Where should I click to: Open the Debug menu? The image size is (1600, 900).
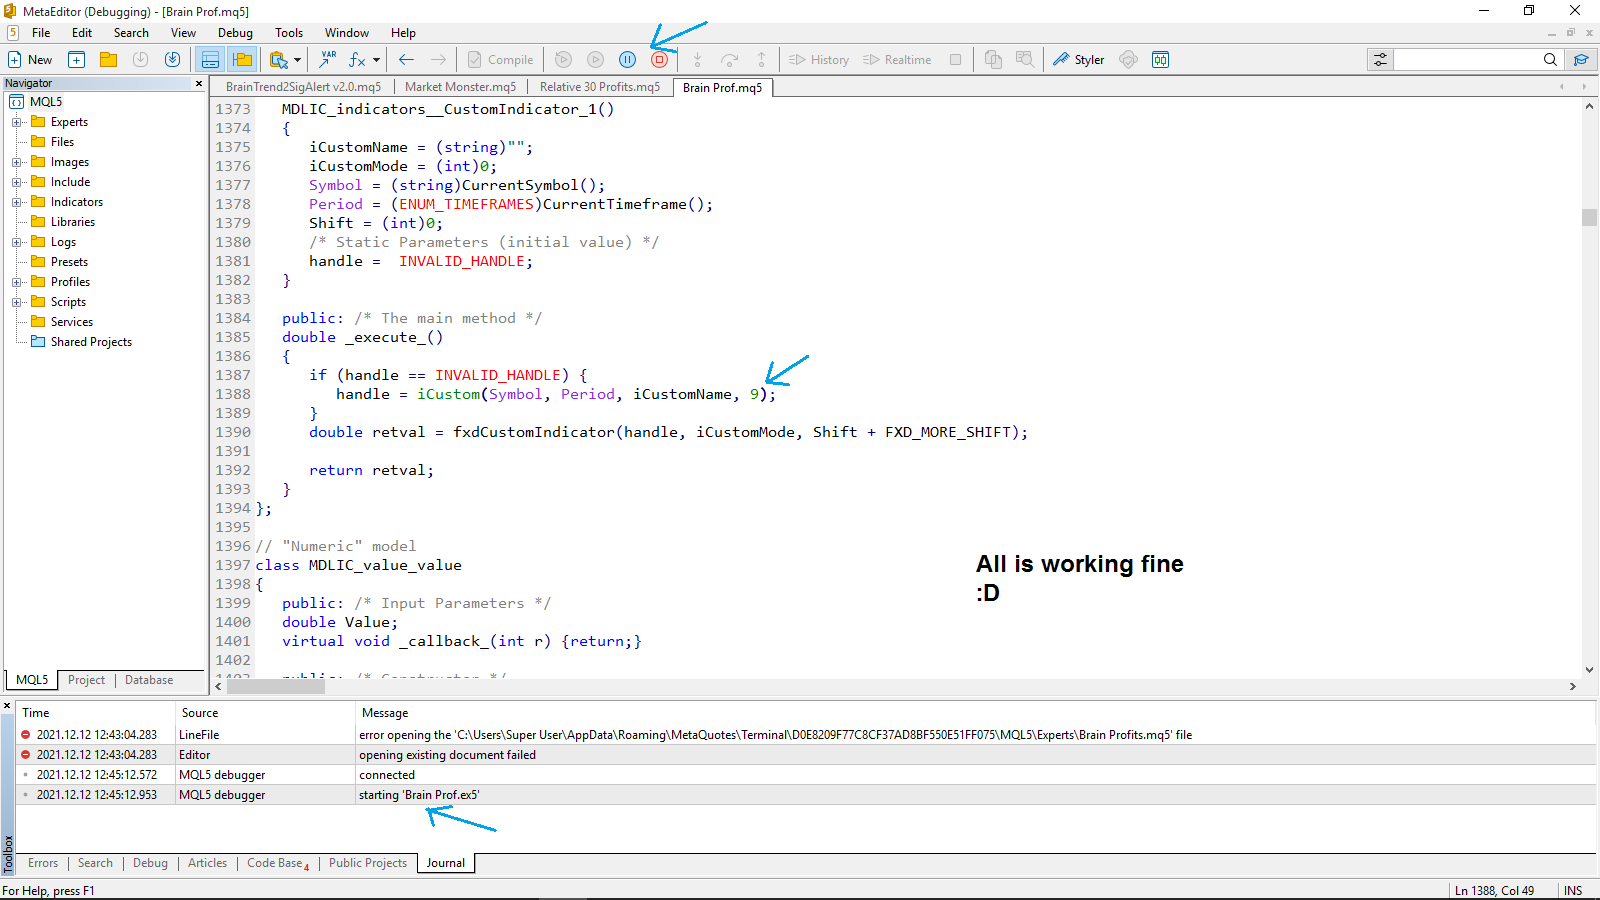click(x=235, y=33)
